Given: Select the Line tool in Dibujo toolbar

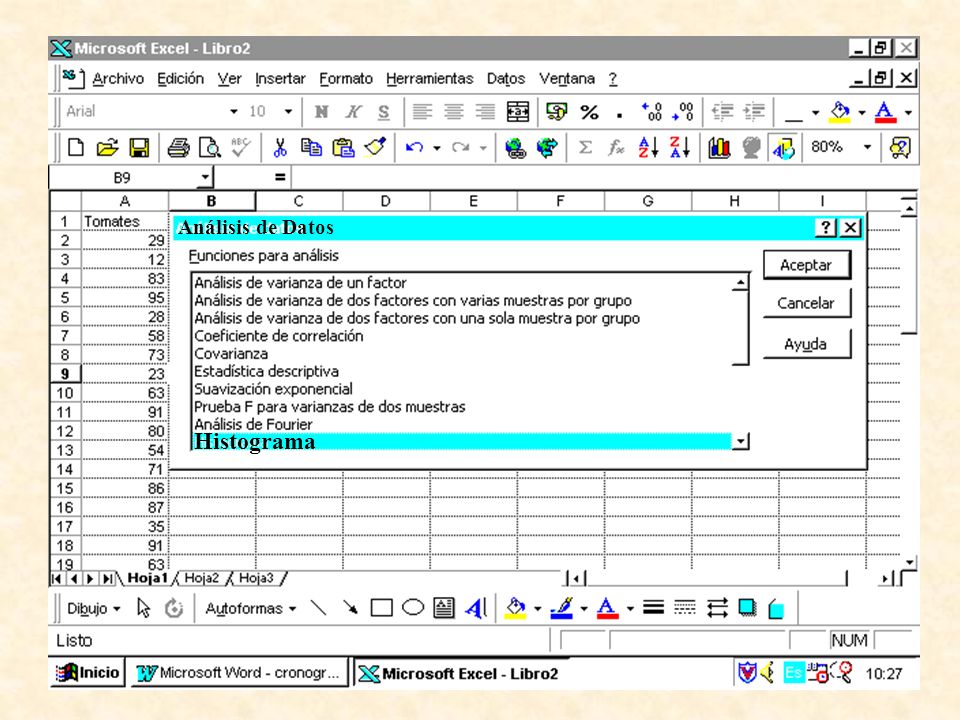Looking at the screenshot, I should [318, 608].
